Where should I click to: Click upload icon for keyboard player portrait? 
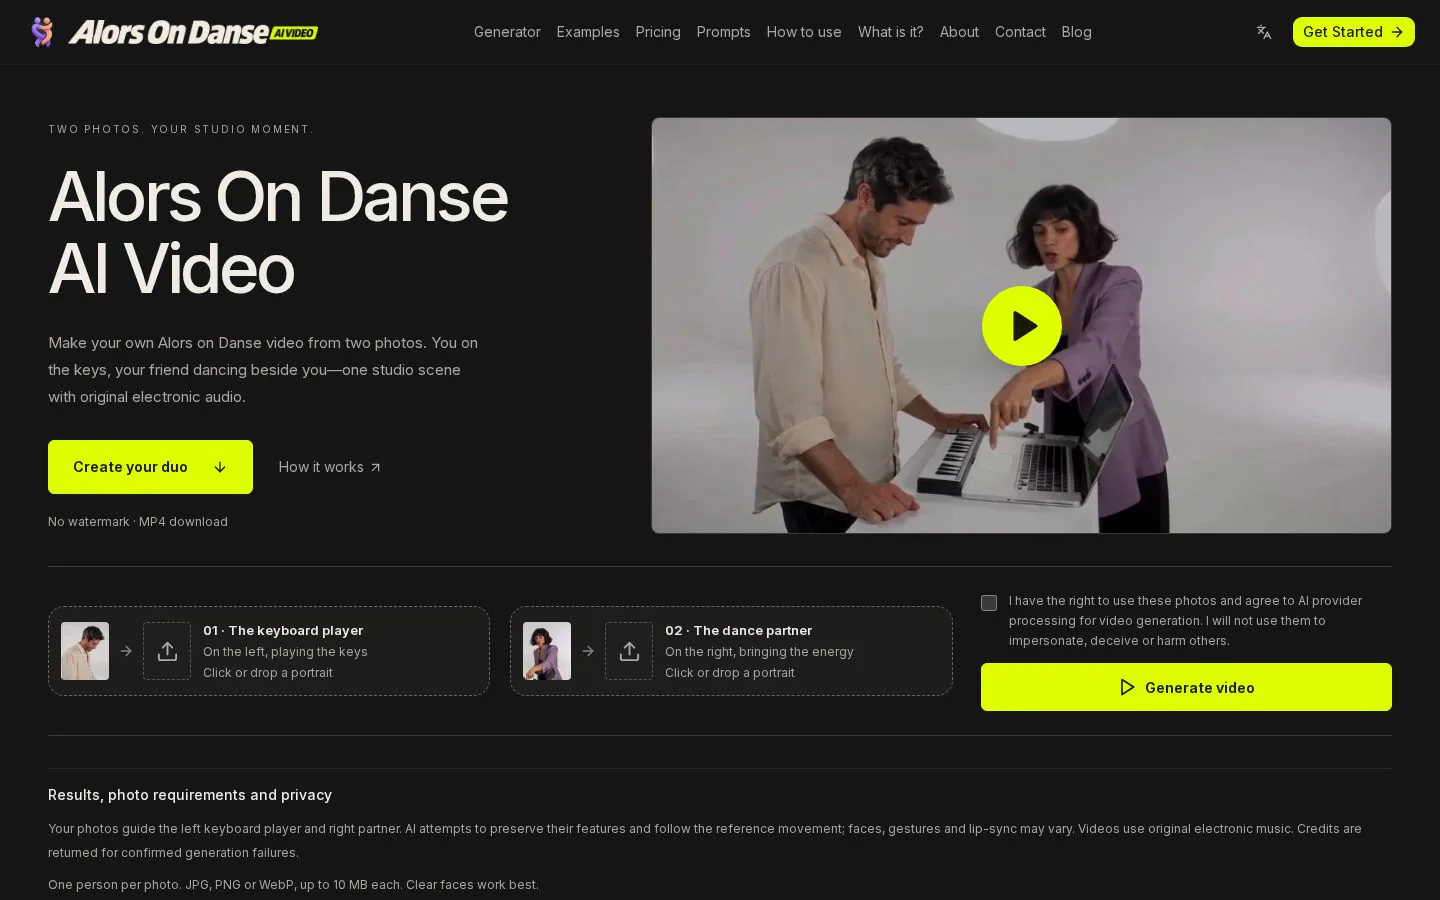pyautogui.click(x=167, y=651)
